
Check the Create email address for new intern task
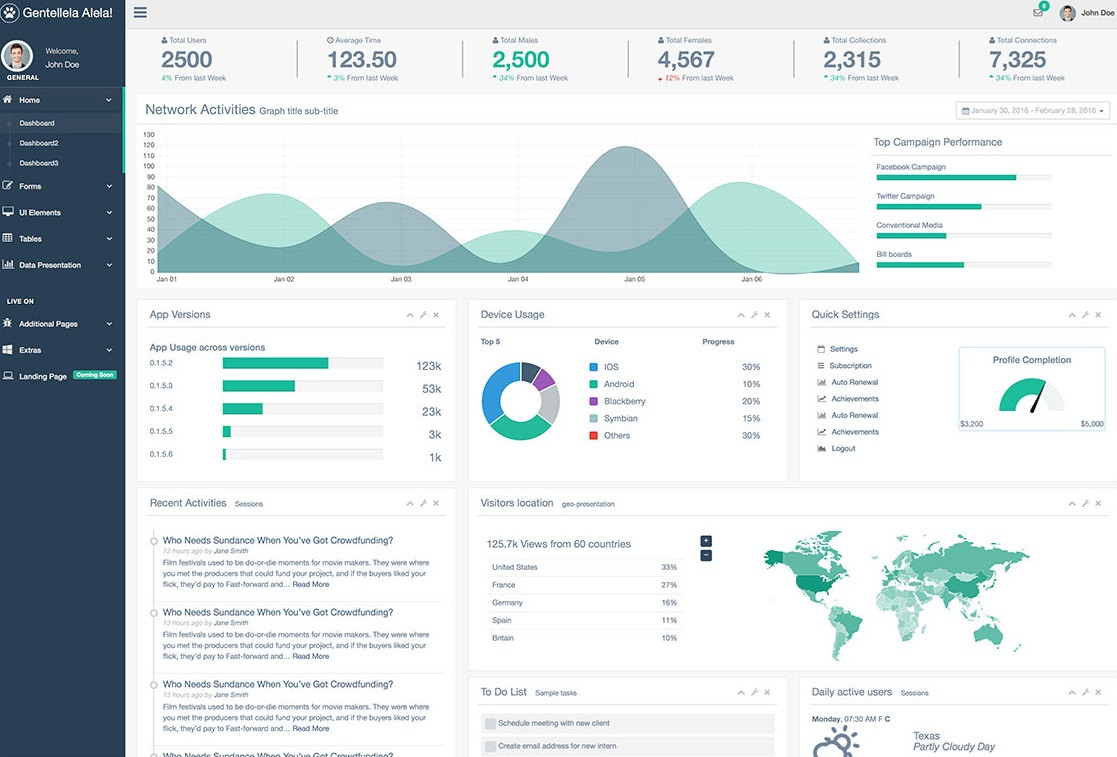[x=487, y=745]
